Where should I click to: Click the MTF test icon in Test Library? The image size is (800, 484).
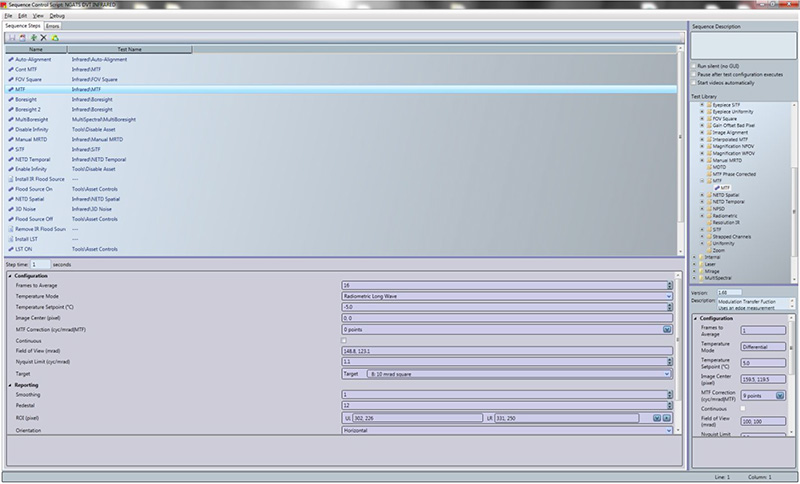coord(718,187)
